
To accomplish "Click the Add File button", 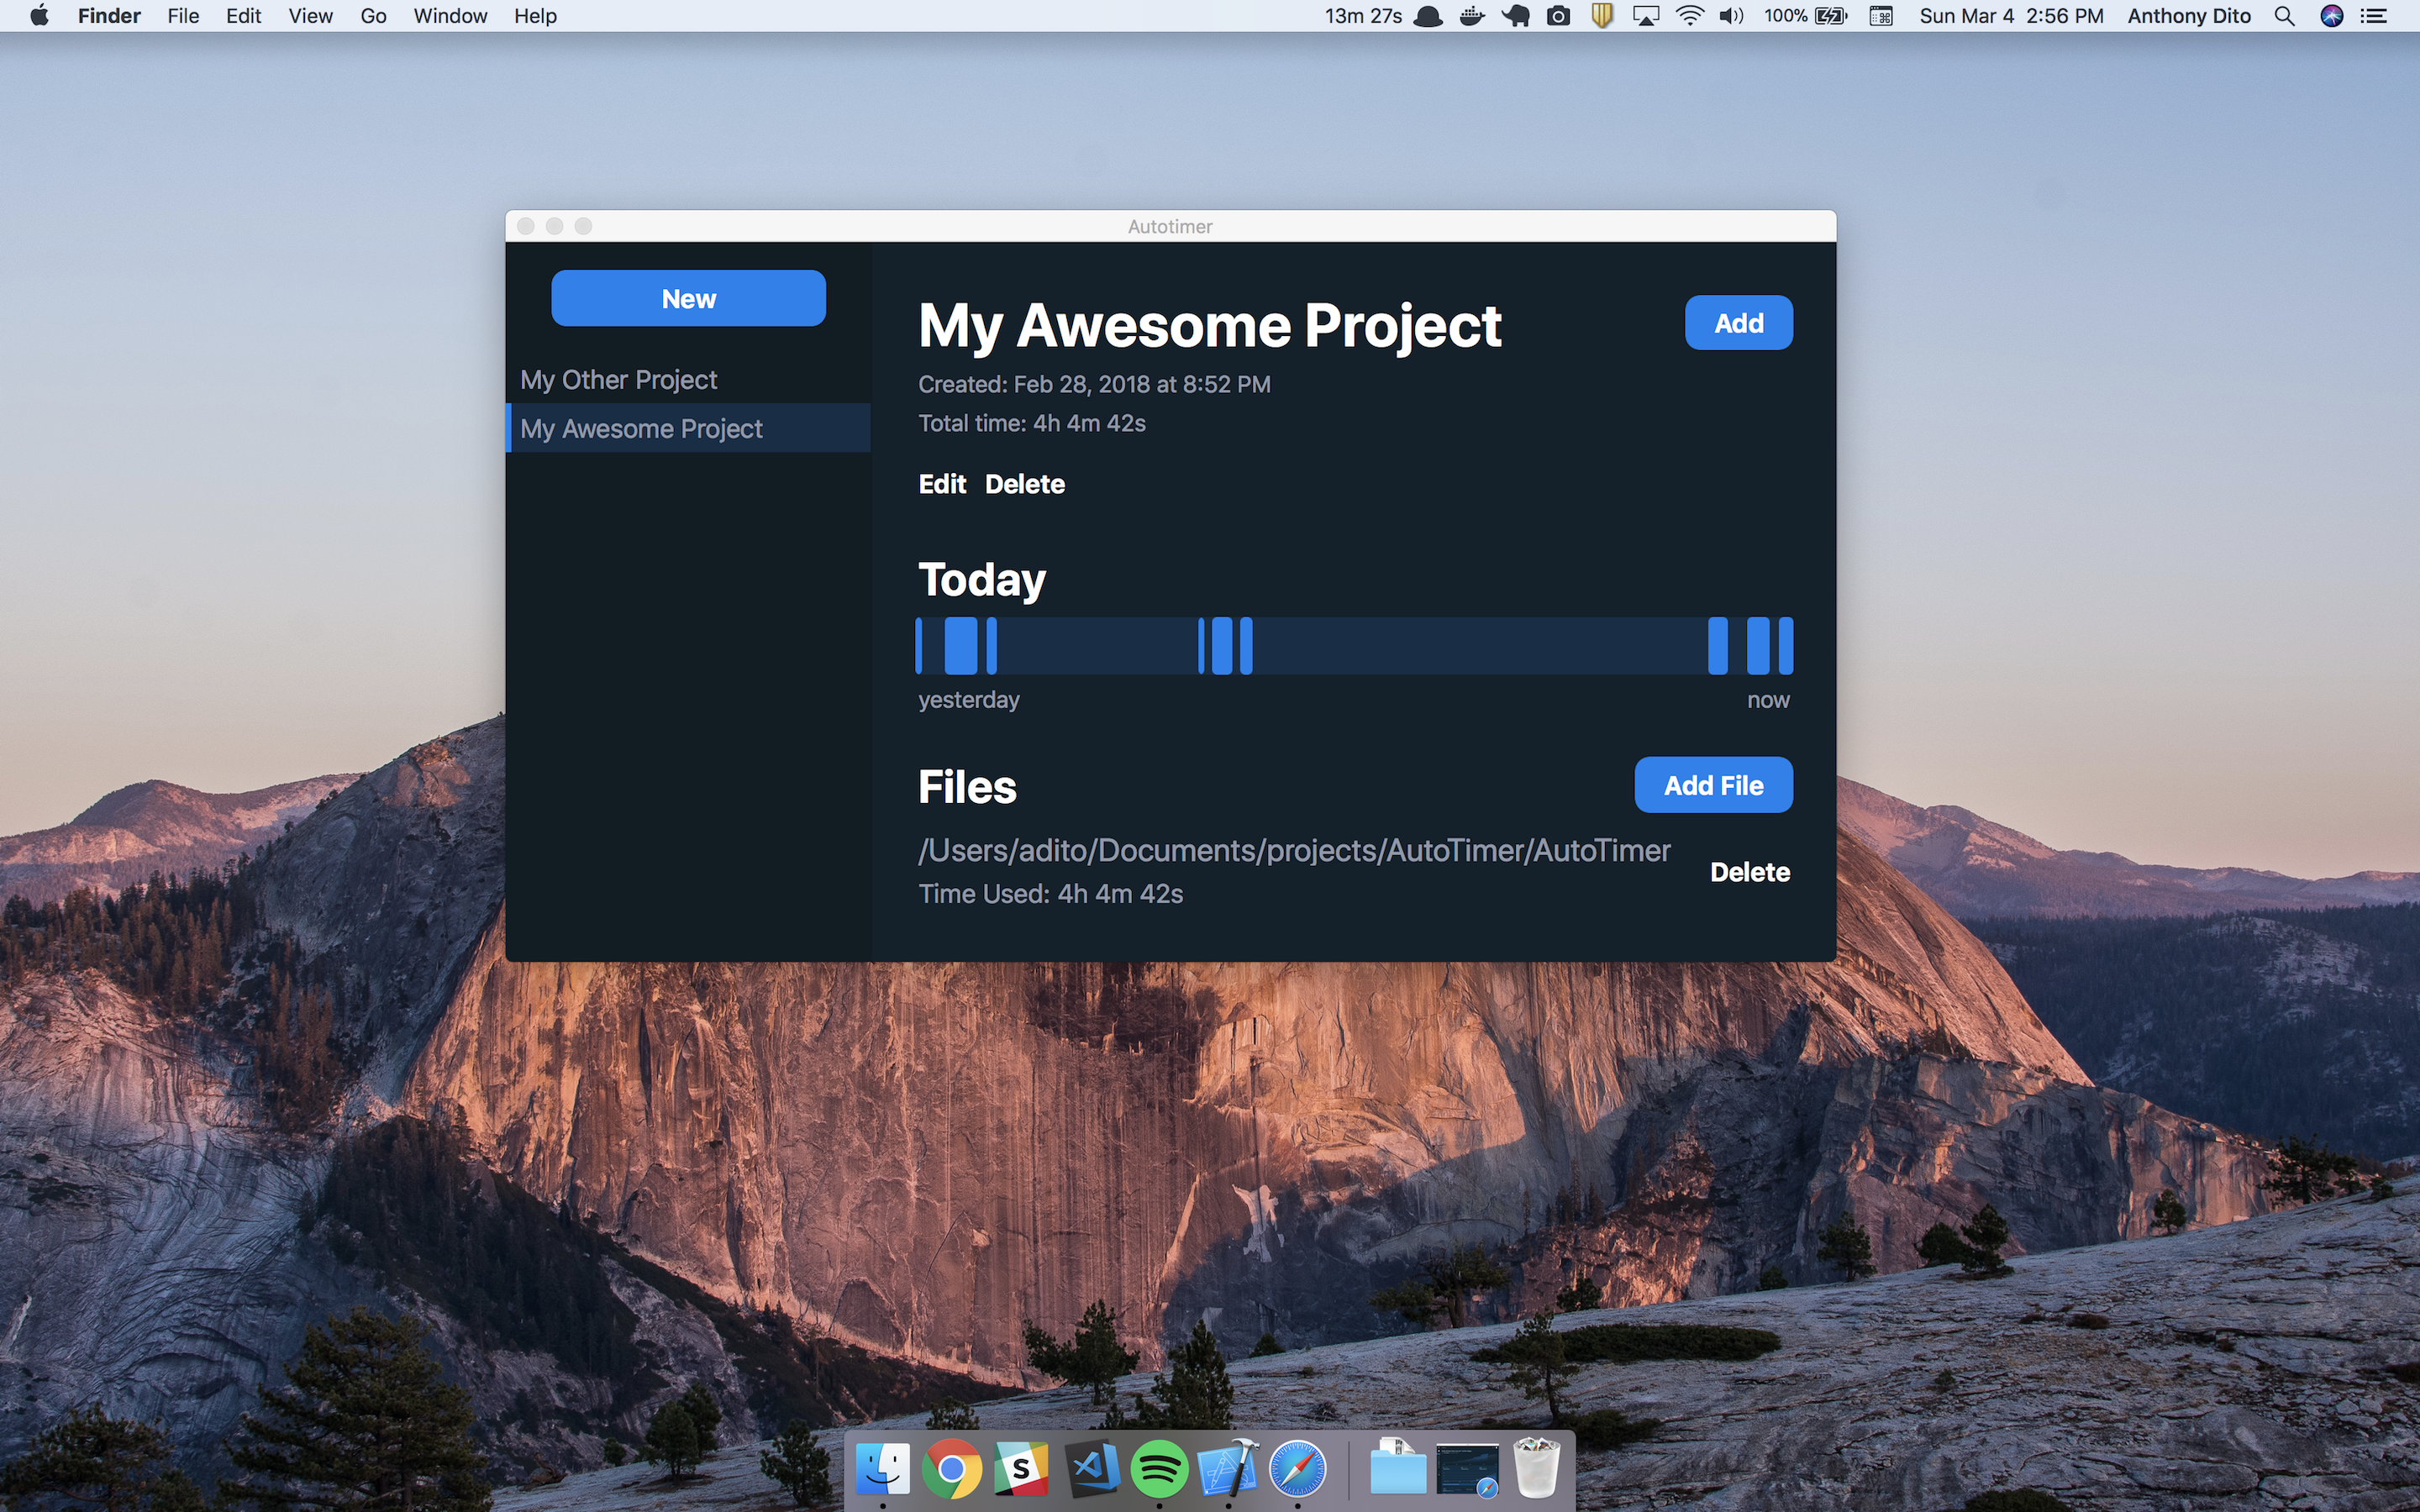I will (x=1713, y=784).
